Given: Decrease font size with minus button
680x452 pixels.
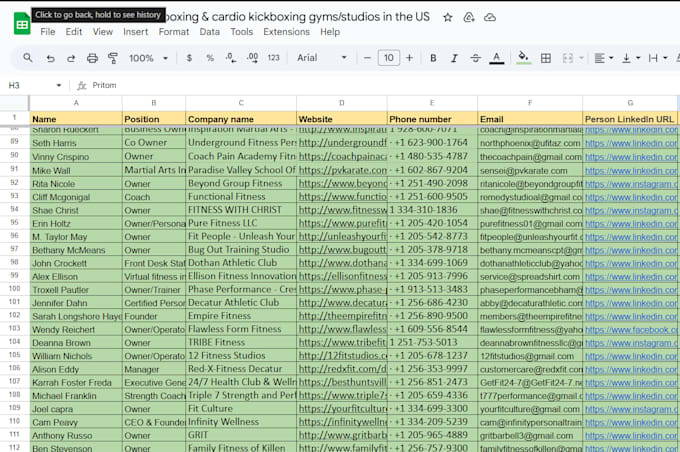Looking at the screenshot, I should click(x=367, y=58).
